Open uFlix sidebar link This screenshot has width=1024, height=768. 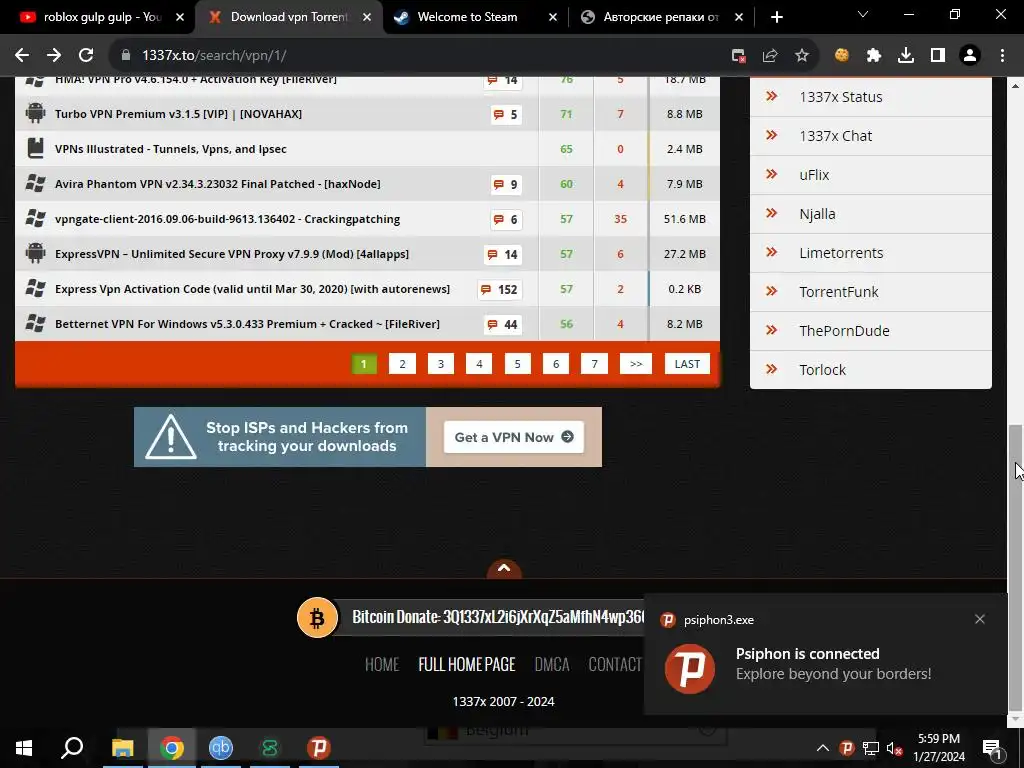click(814, 175)
